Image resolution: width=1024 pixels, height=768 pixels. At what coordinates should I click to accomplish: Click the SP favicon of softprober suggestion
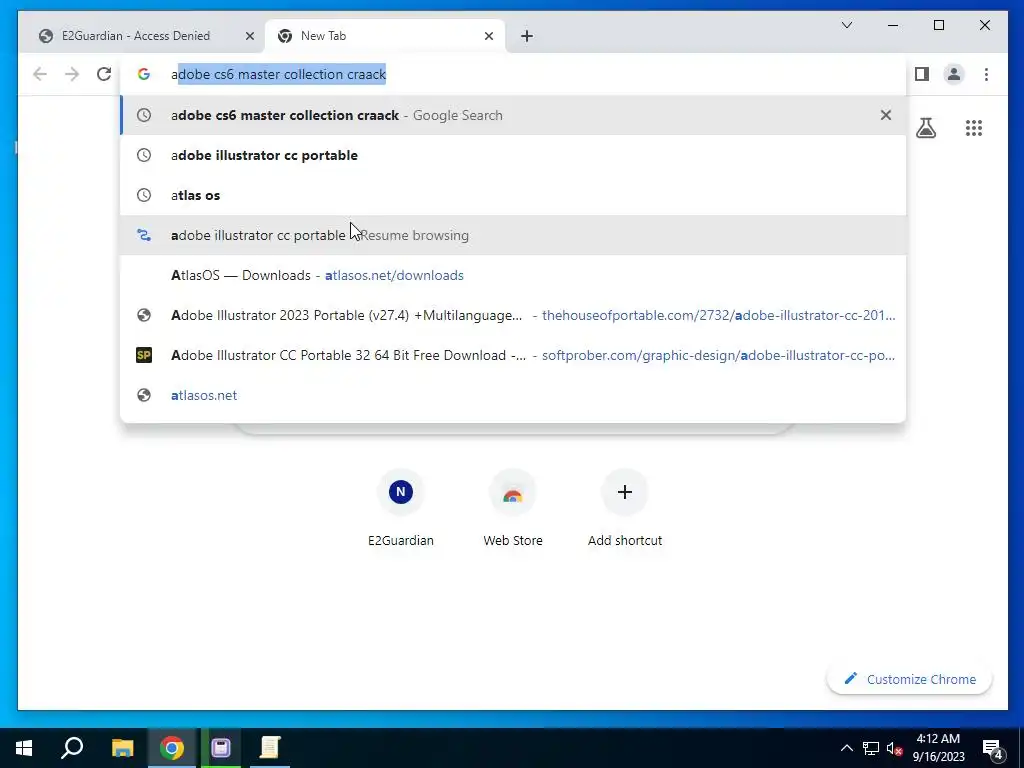pos(144,355)
